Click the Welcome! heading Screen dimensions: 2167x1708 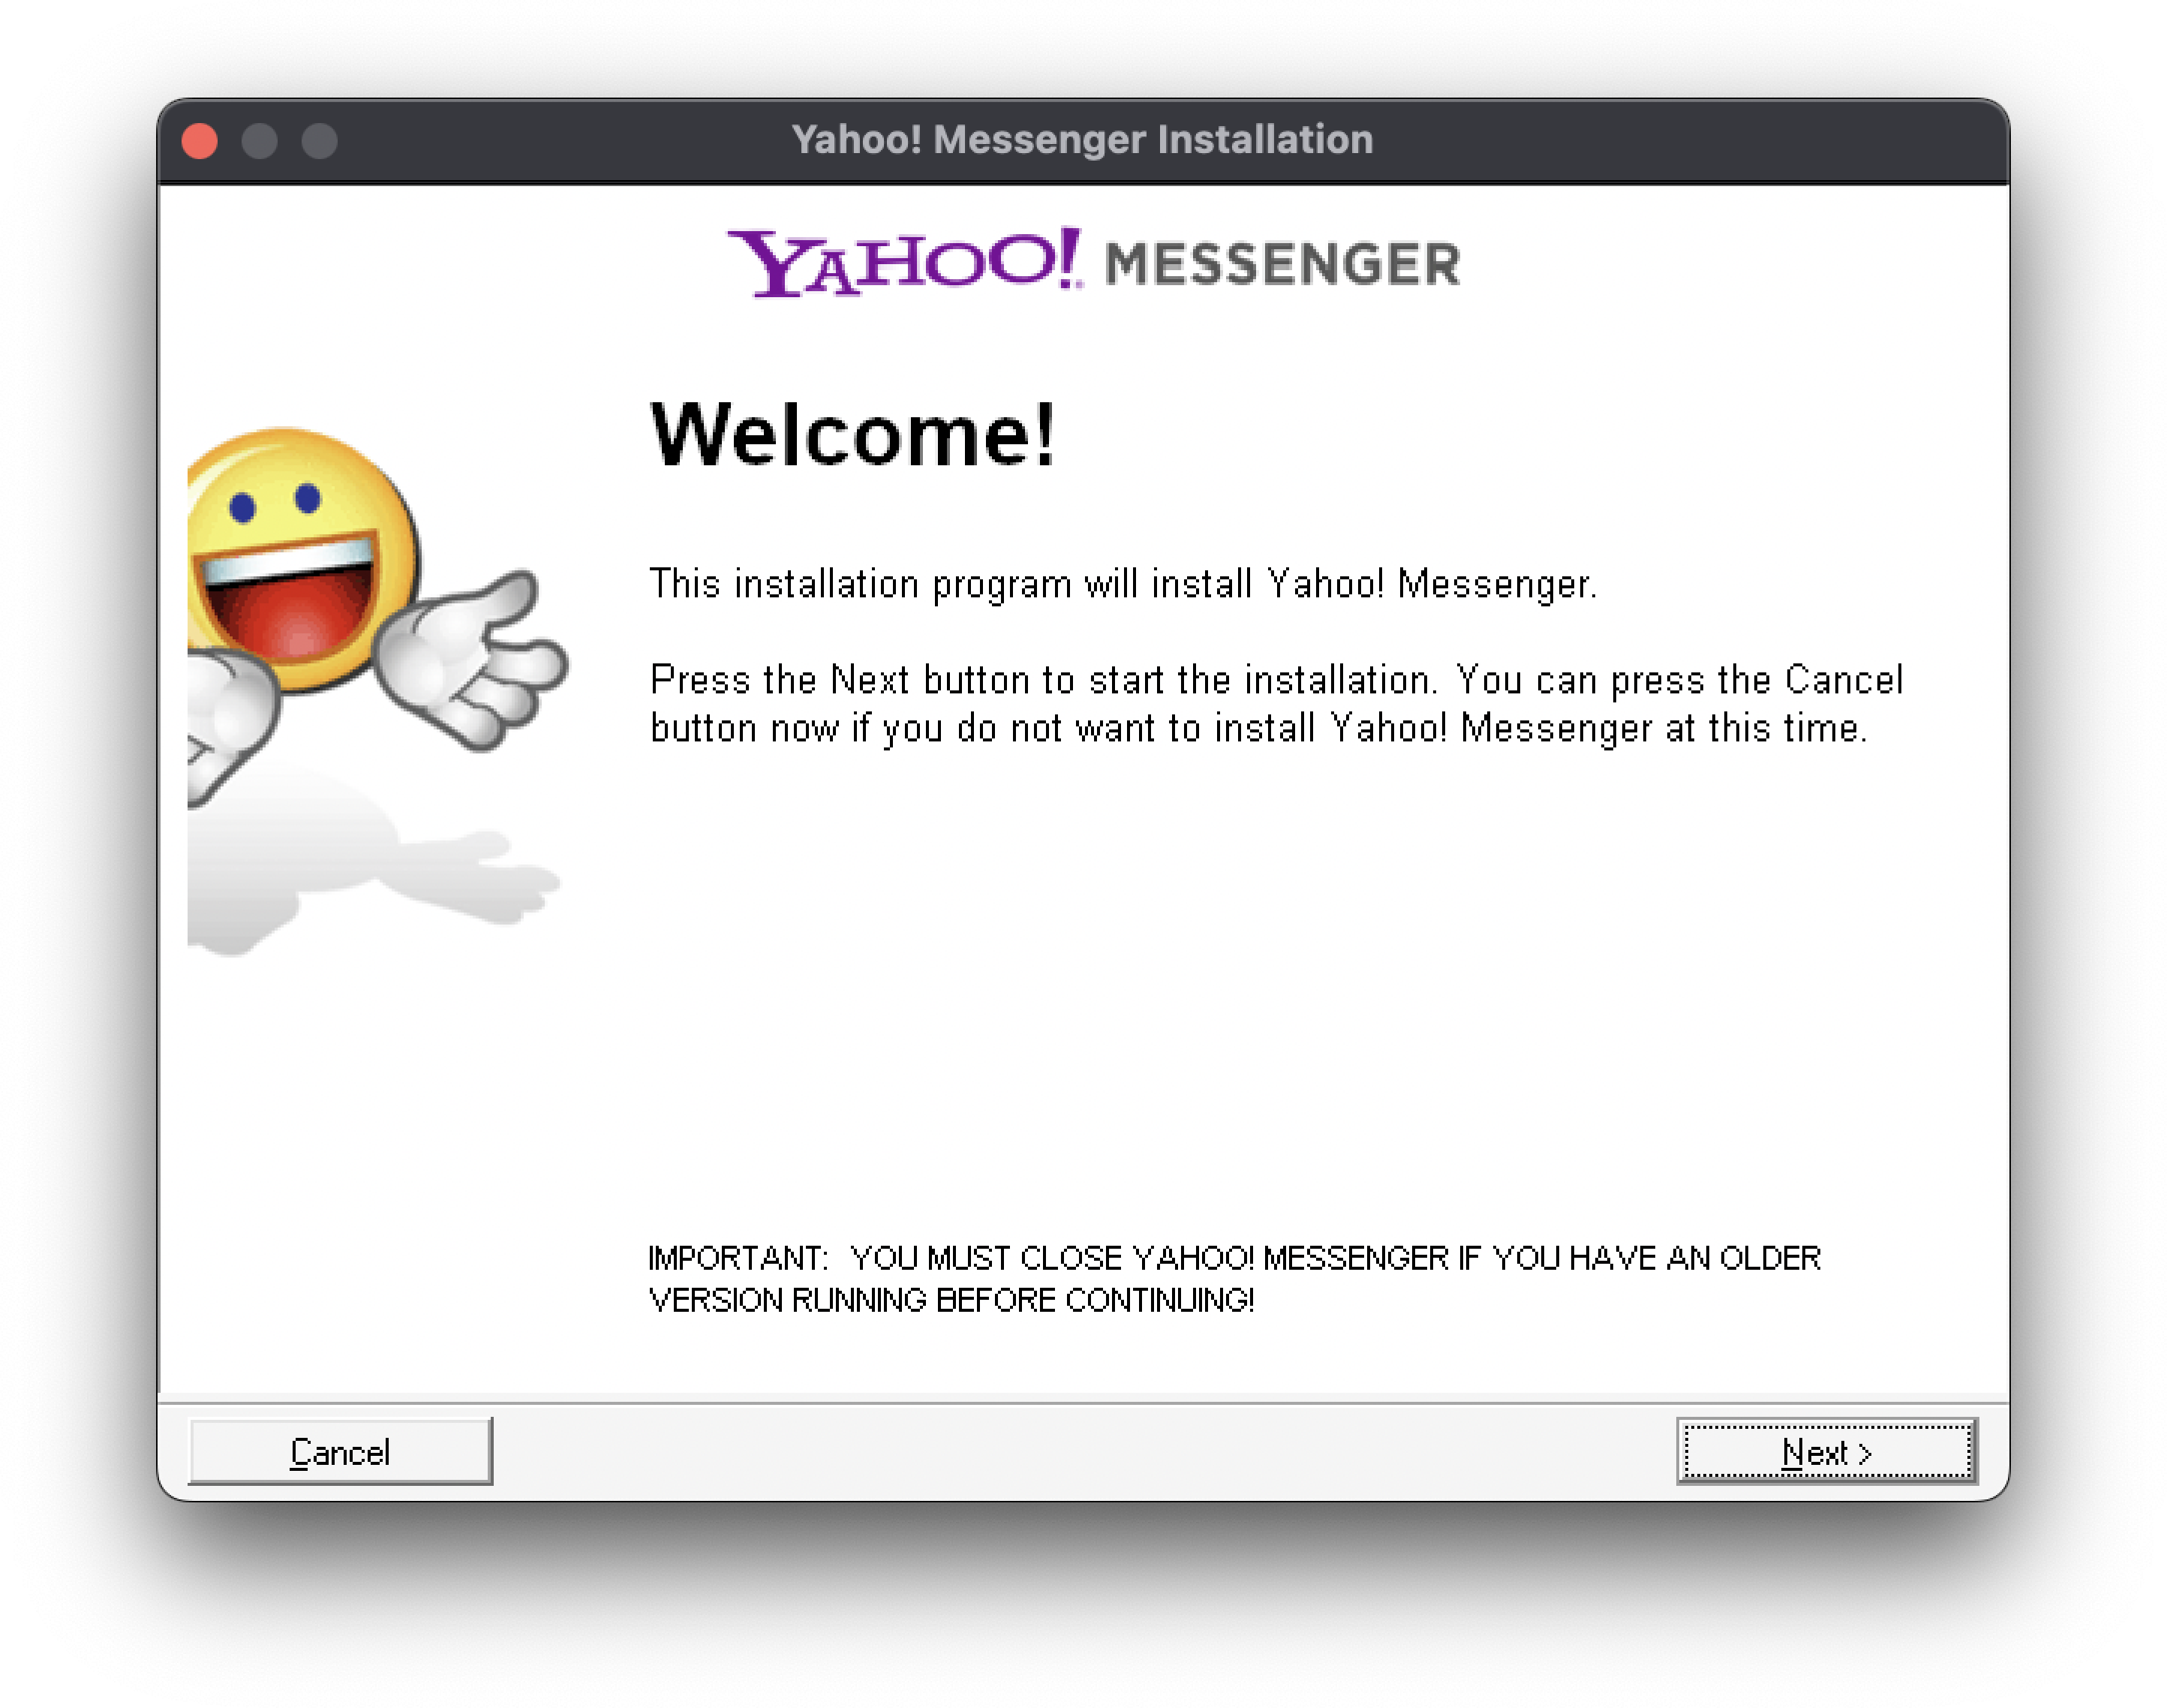coord(853,435)
